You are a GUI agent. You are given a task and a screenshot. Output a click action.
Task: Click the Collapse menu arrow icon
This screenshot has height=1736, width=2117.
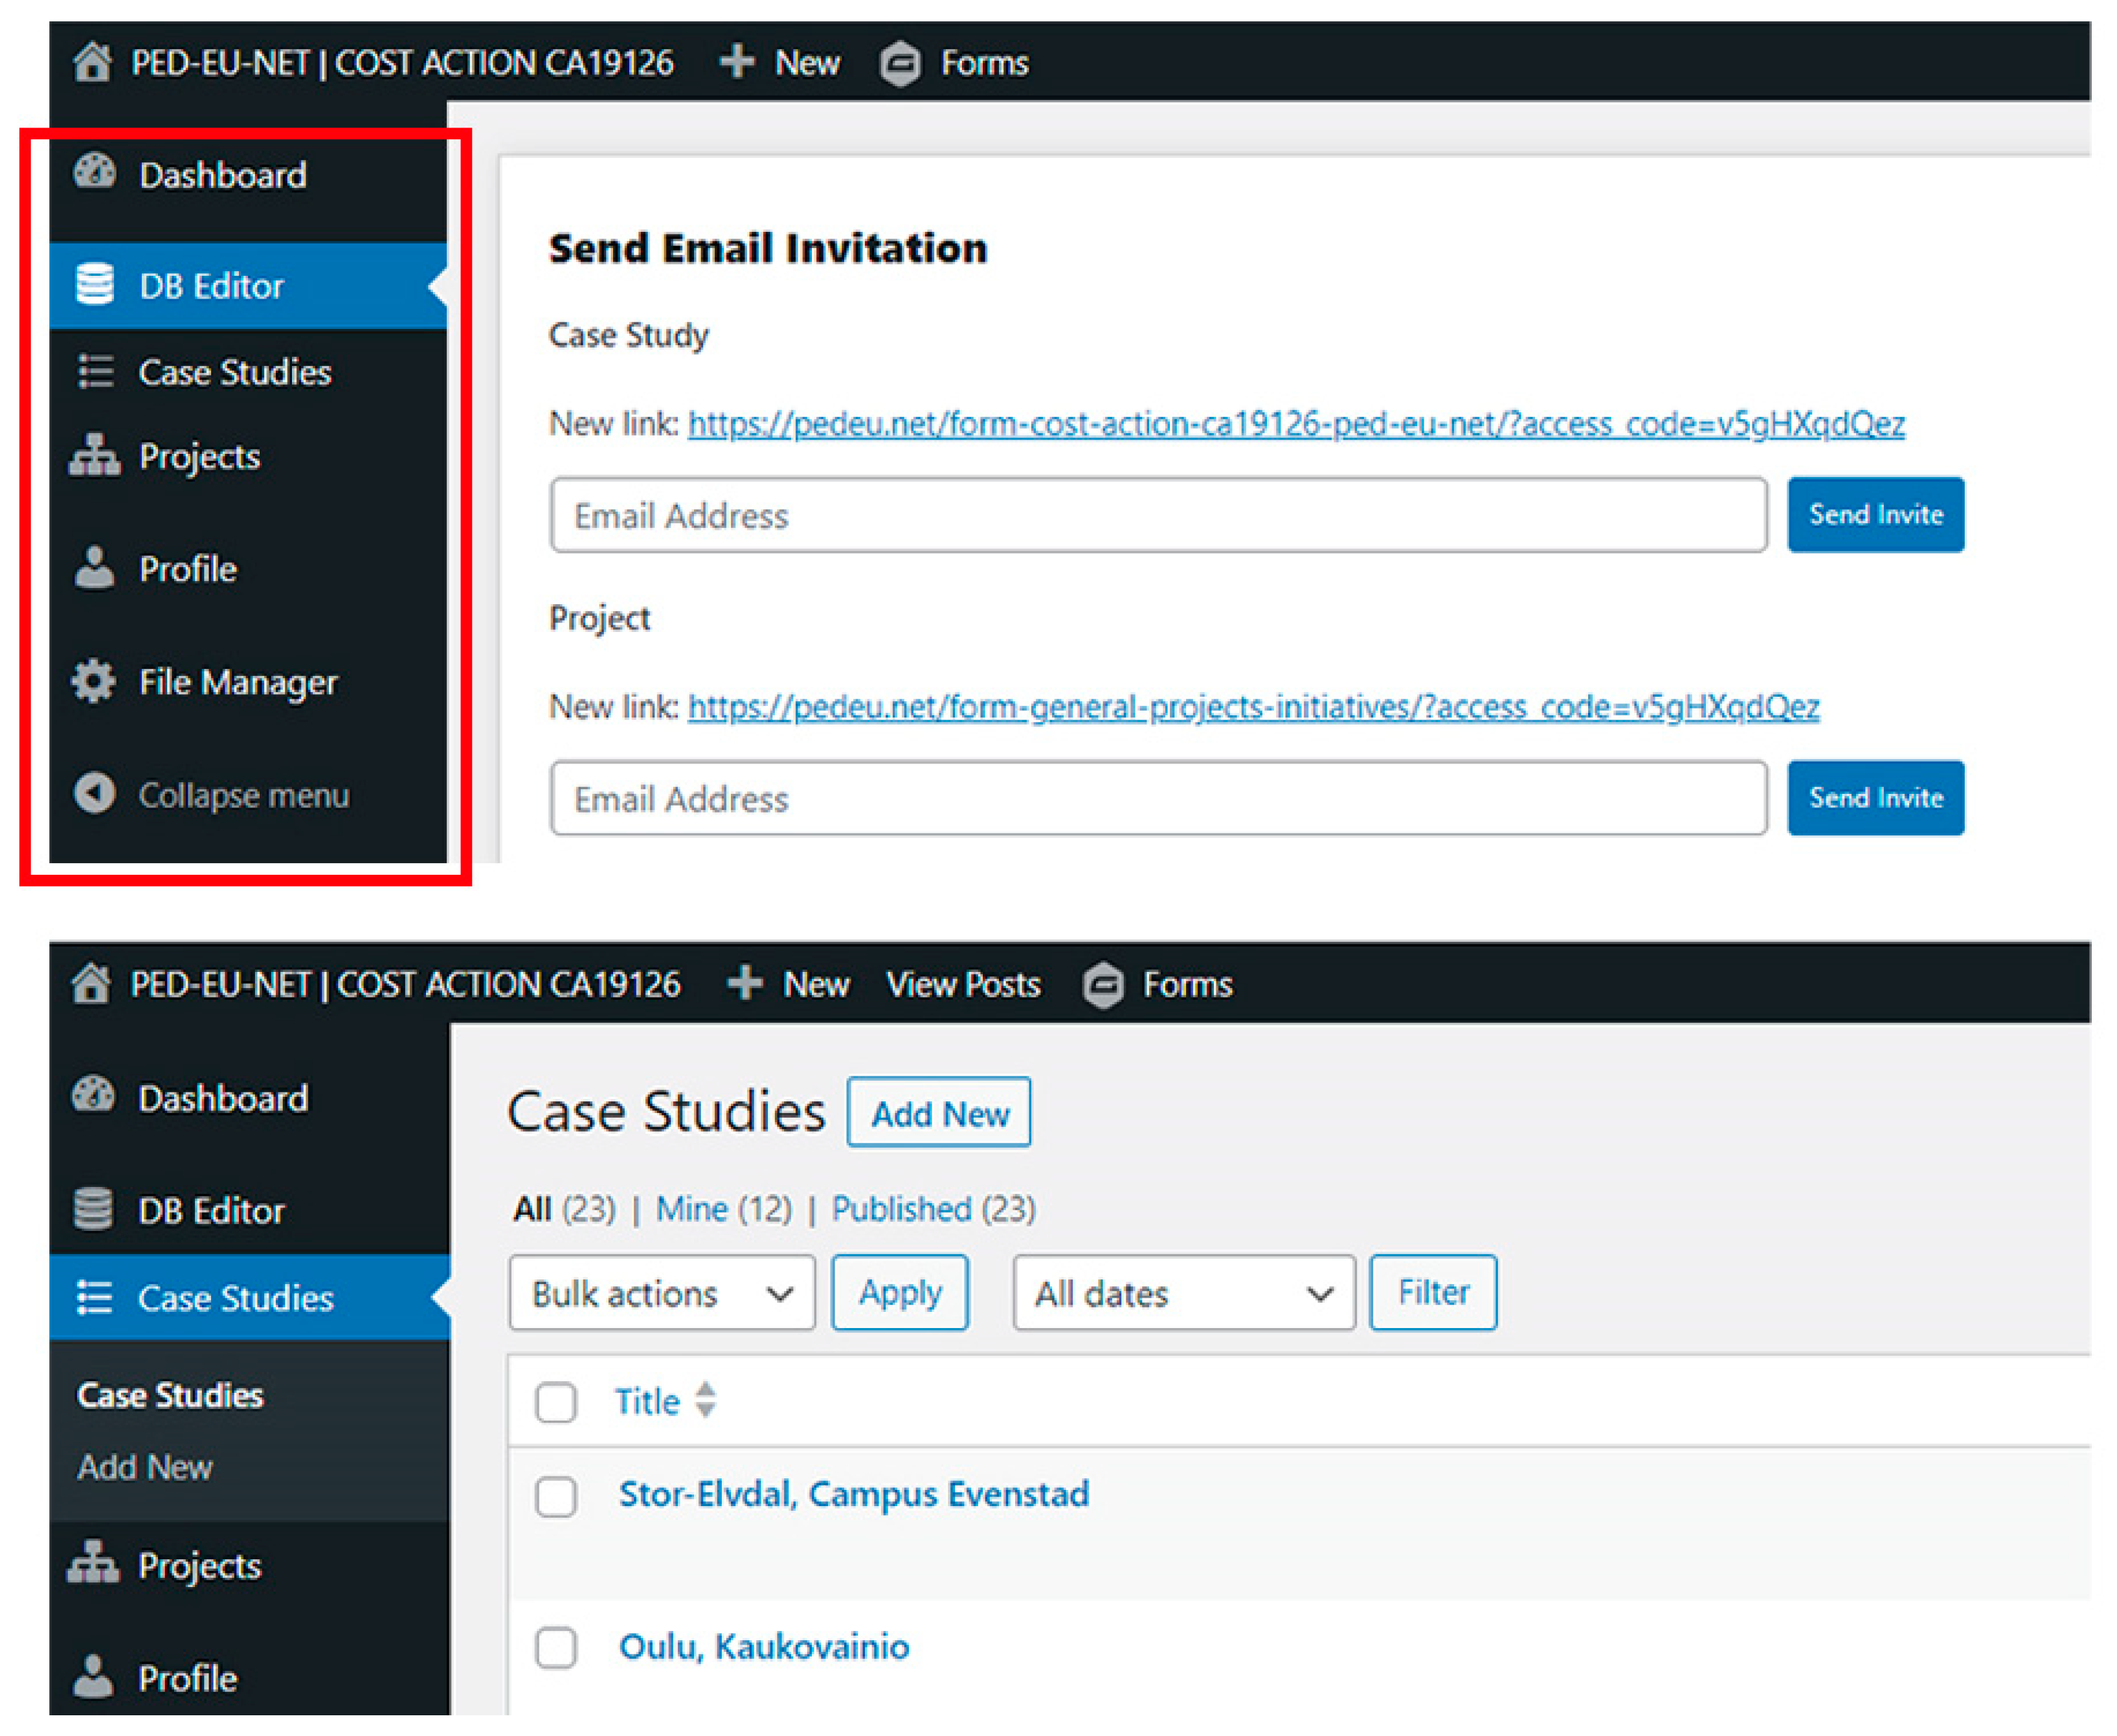tap(95, 793)
